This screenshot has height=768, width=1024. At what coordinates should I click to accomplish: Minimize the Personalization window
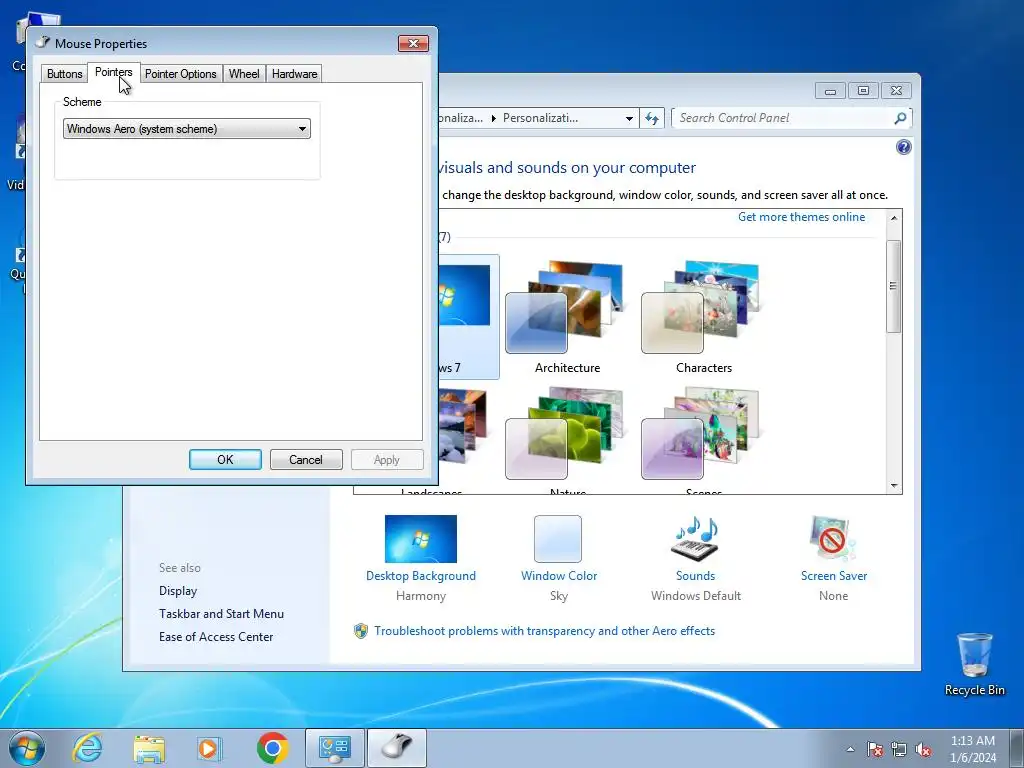(830, 91)
